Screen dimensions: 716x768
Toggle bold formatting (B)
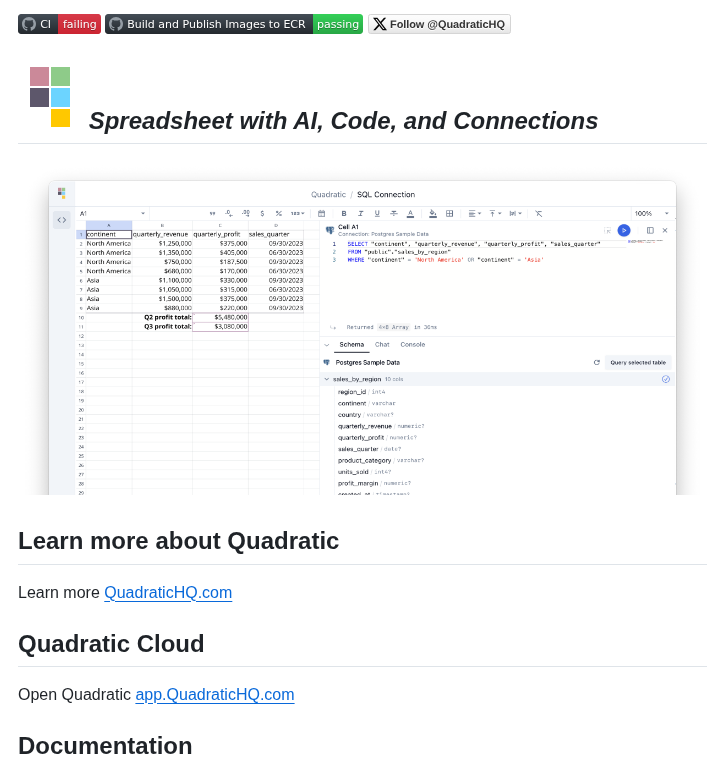point(344,214)
